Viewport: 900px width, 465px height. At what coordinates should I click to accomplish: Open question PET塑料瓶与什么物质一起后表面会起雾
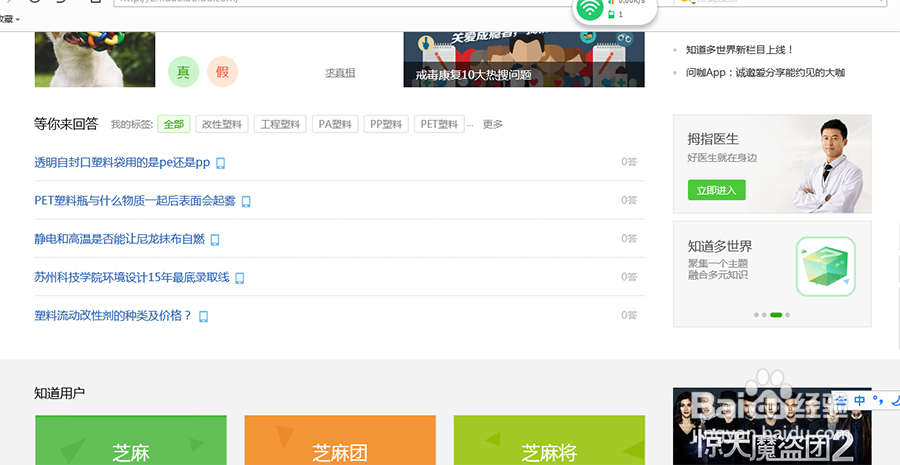coord(135,200)
